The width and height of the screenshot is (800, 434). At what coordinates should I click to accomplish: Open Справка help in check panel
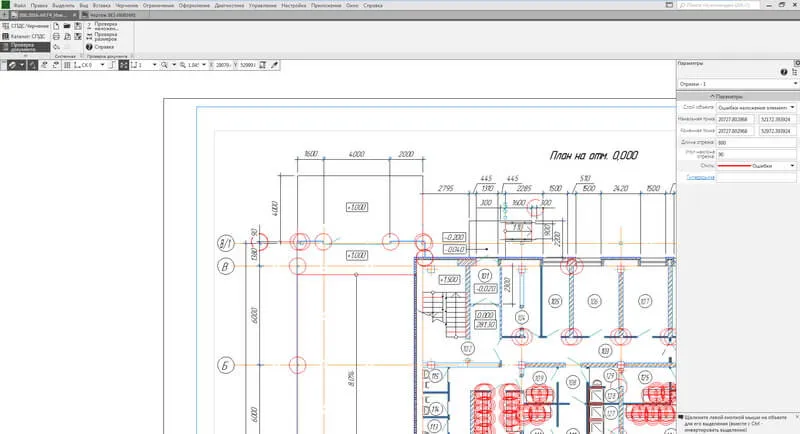(104, 47)
